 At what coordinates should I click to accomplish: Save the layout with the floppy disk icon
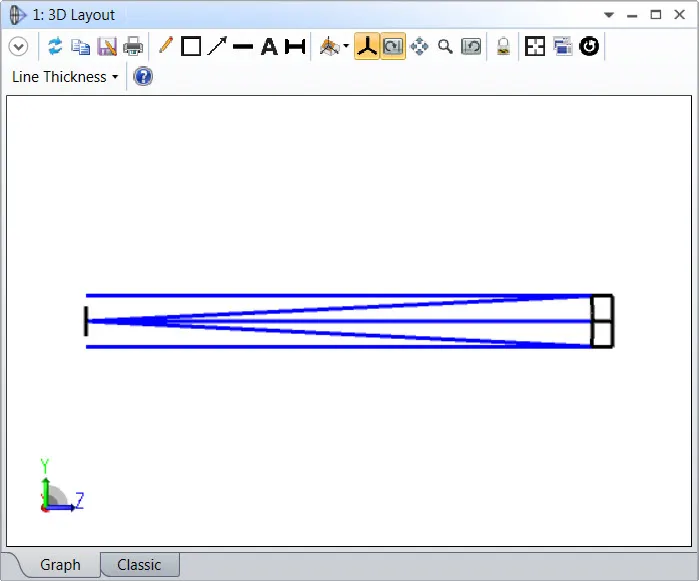coord(107,46)
